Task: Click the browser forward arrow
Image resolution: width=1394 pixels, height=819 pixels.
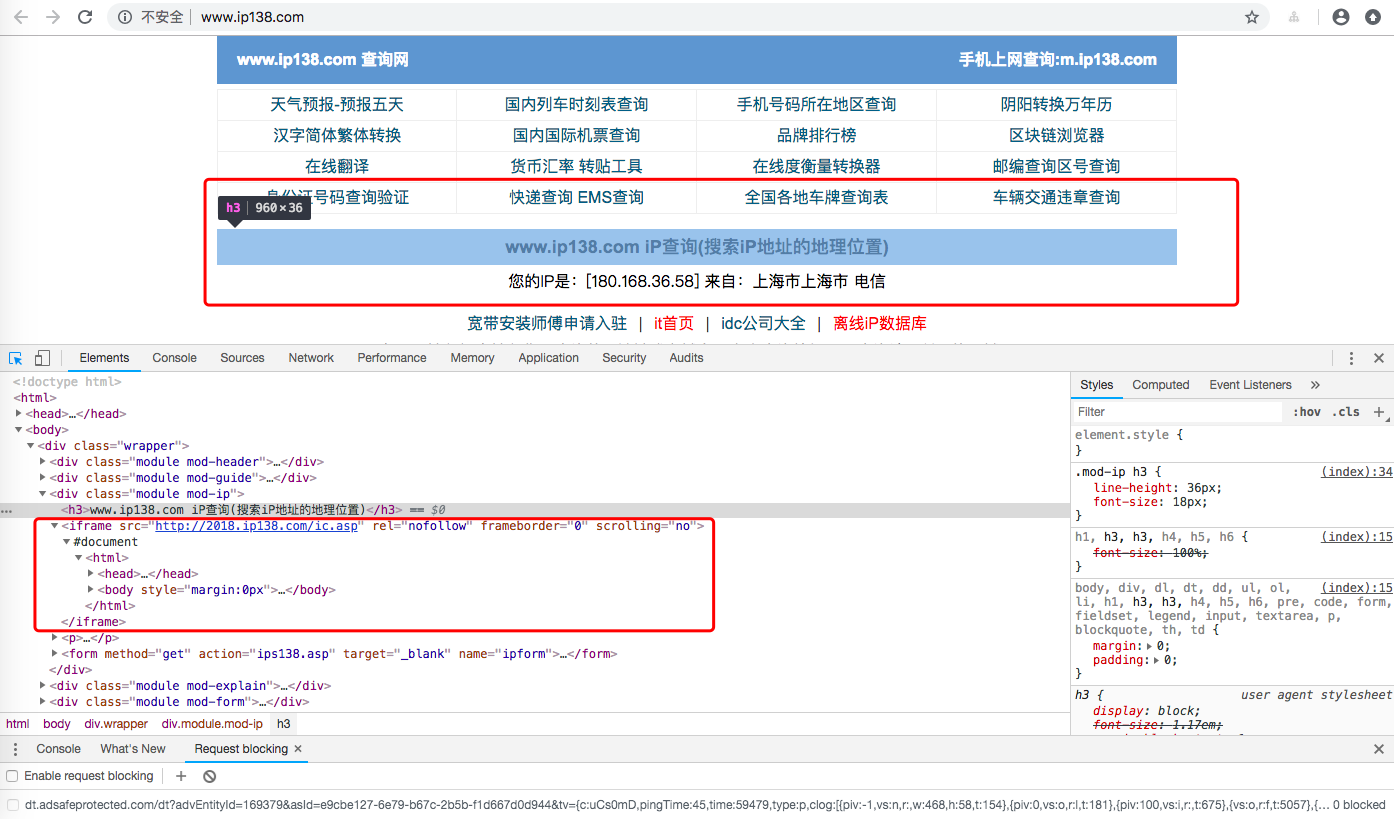Action: [53, 17]
